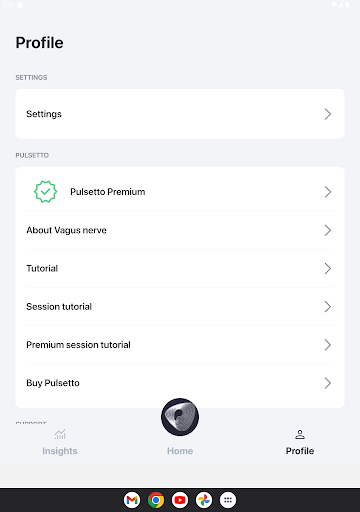Switch to the Home tab label
This screenshot has height=512, width=360.
[x=180, y=451]
